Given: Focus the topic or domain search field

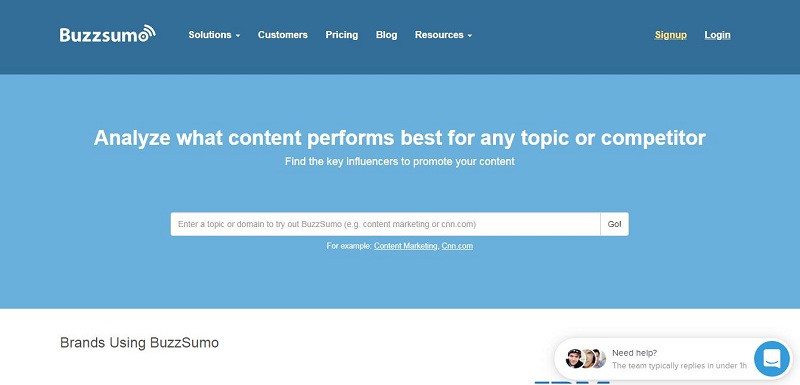Looking at the screenshot, I should tap(385, 224).
